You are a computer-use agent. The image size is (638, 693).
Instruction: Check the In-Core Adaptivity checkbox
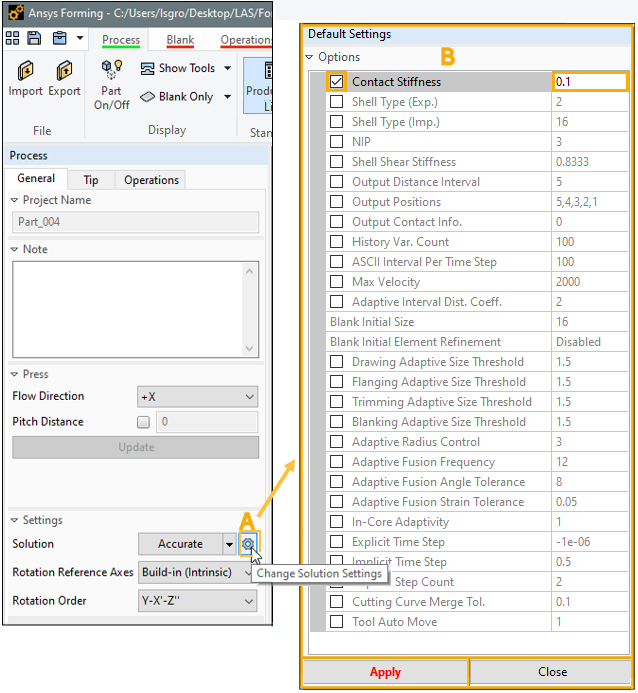coord(336,522)
